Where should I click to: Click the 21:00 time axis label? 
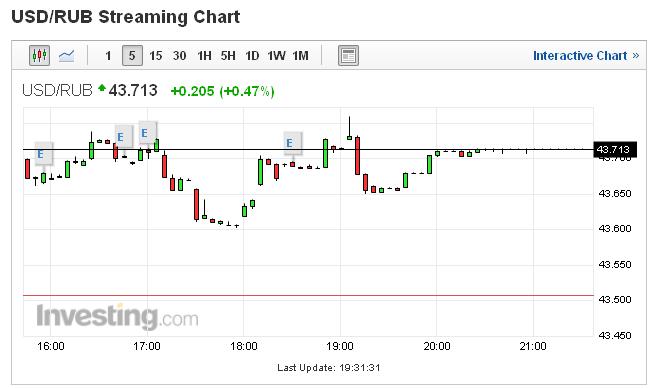point(533,346)
